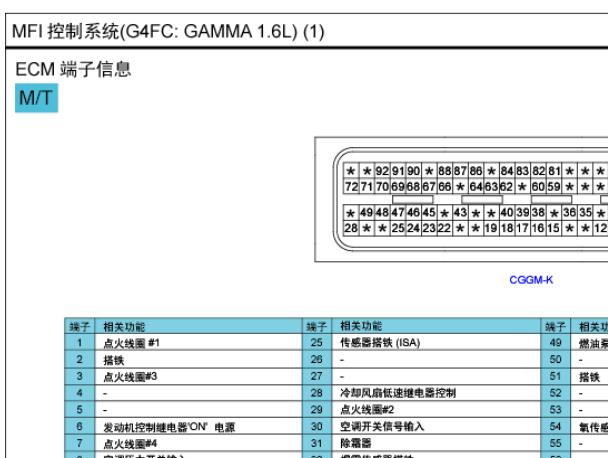Click pin 49 in the connector diagram
The image size is (608, 458).
[x=366, y=213]
